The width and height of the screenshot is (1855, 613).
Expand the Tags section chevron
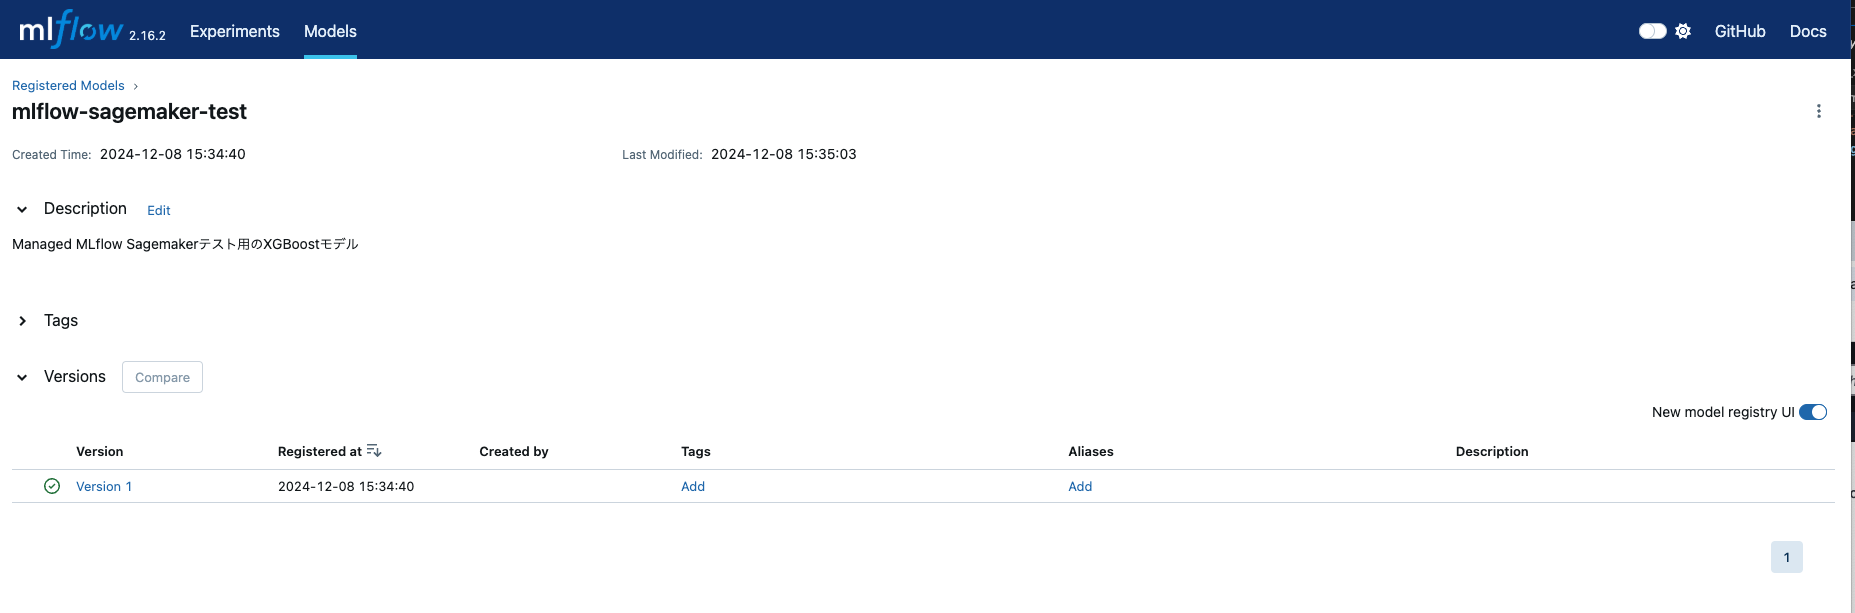(x=22, y=321)
